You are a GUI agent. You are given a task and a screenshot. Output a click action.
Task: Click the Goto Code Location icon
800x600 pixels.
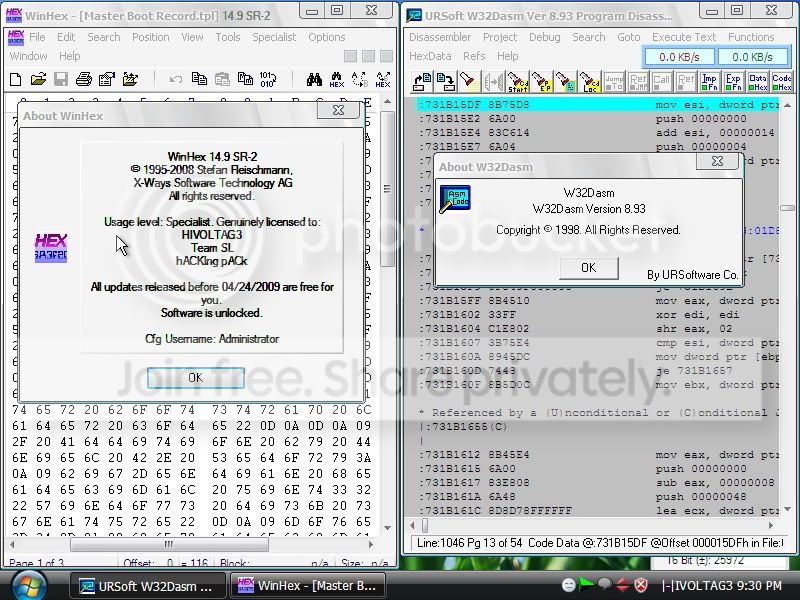(x=589, y=82)
